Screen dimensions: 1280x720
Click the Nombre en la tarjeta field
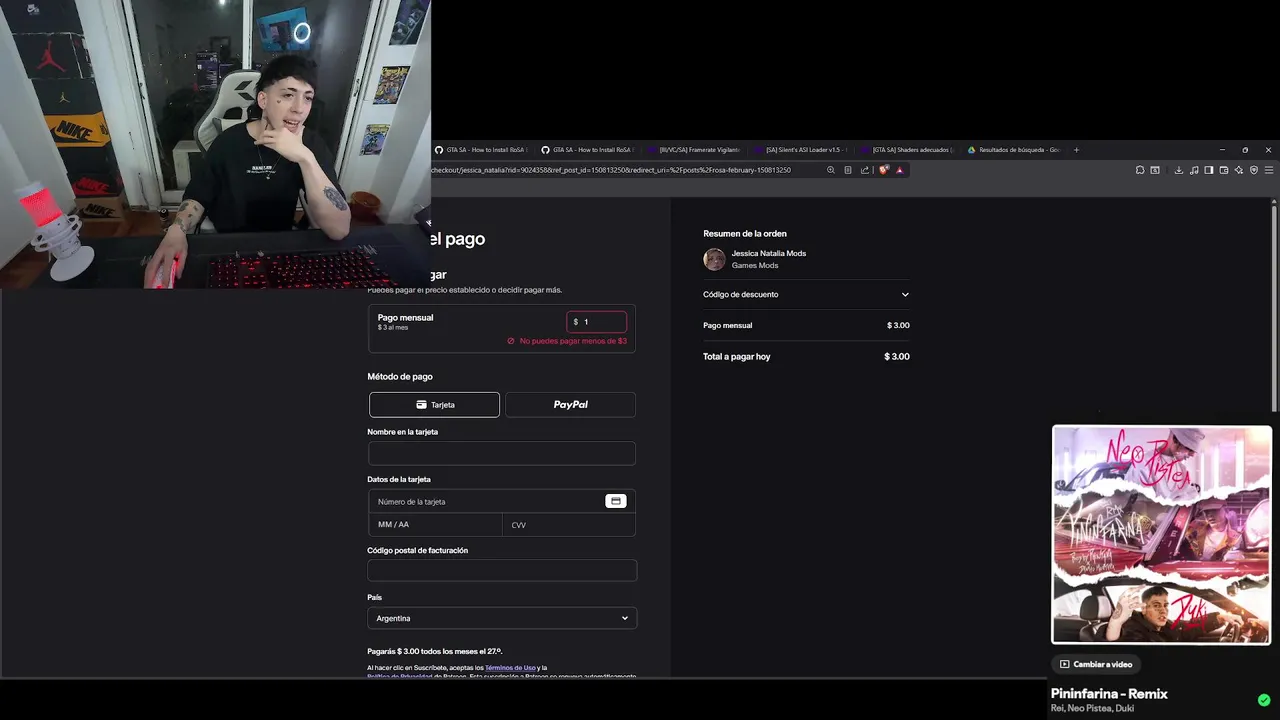[502, 453]
